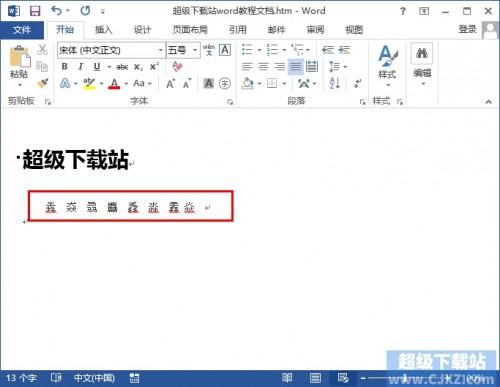
Task: Click the macro recording icon in status bar
Action: [x=134, y=378]
